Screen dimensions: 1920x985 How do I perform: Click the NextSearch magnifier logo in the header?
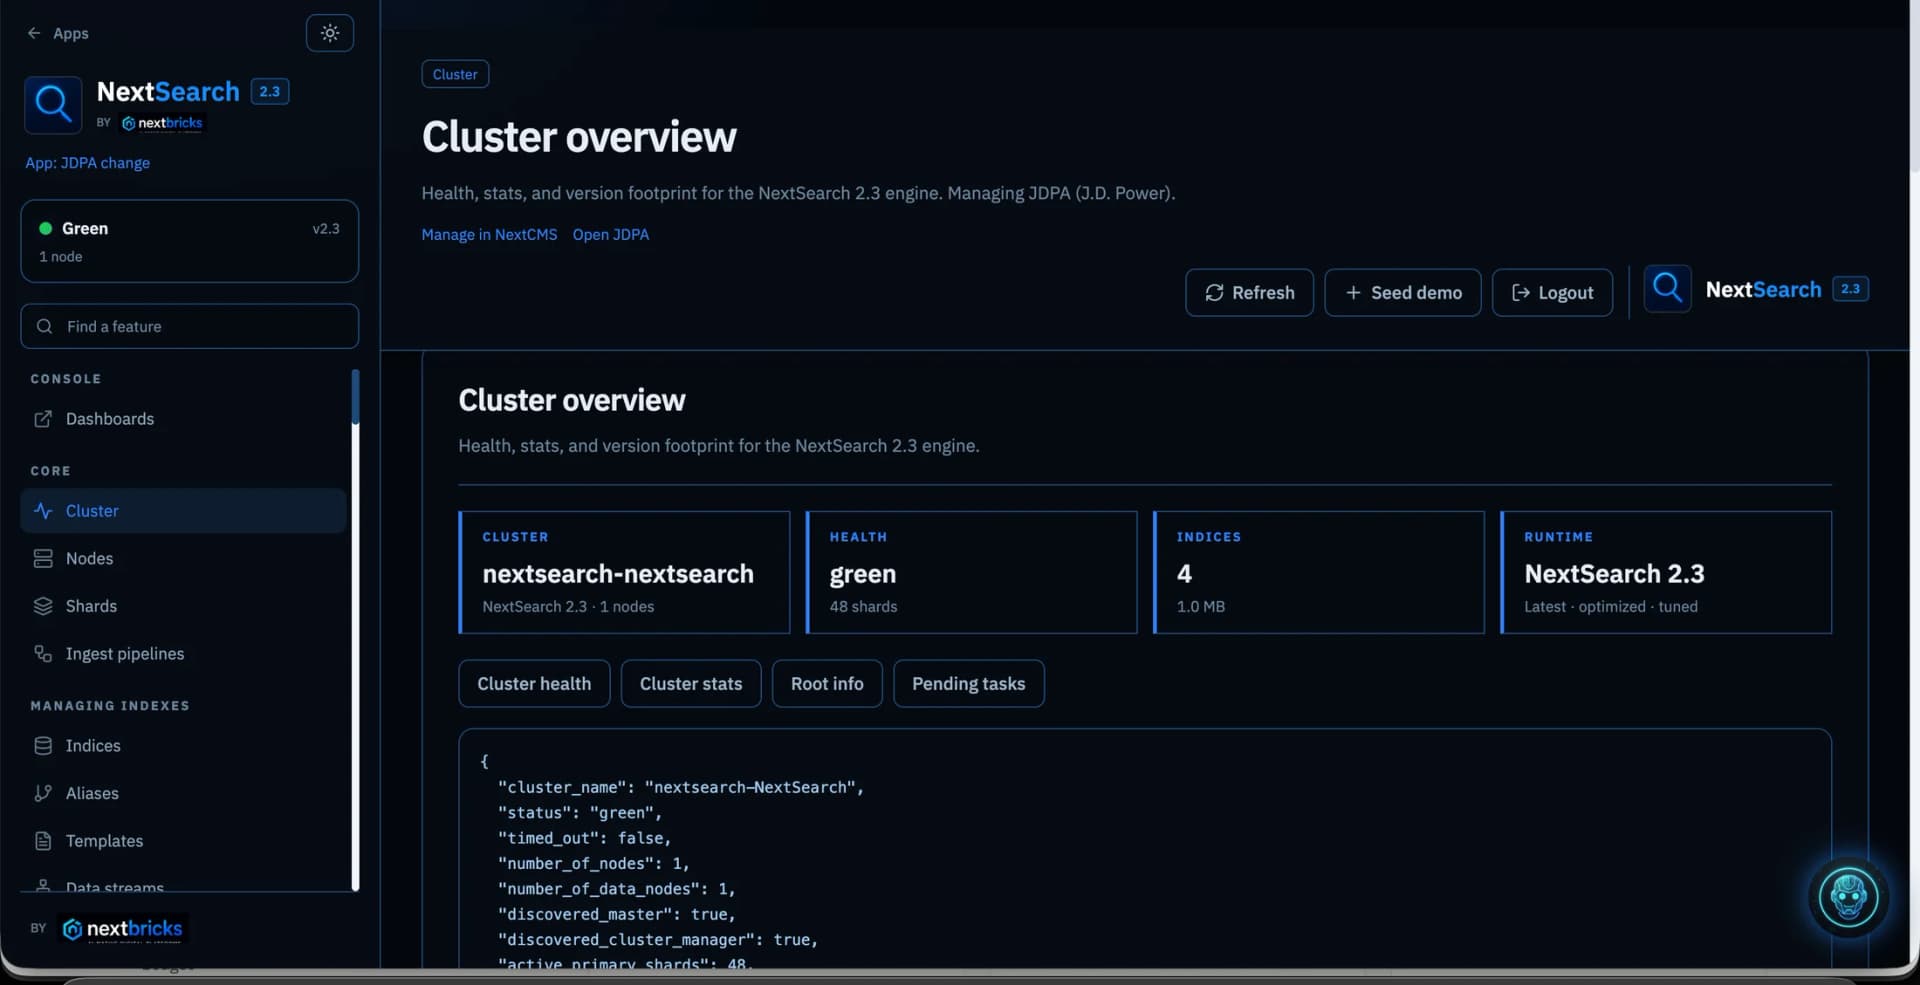(x=1667, y=289)
